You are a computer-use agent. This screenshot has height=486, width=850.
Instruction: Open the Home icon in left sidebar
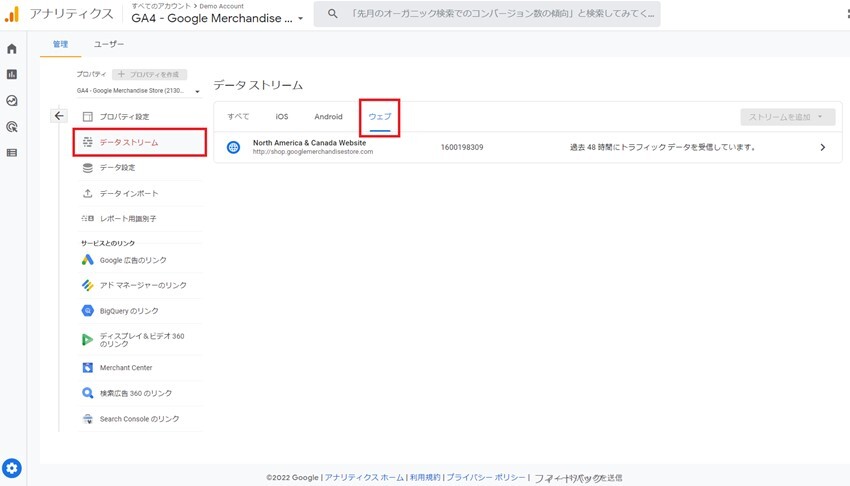click(12, 49)
